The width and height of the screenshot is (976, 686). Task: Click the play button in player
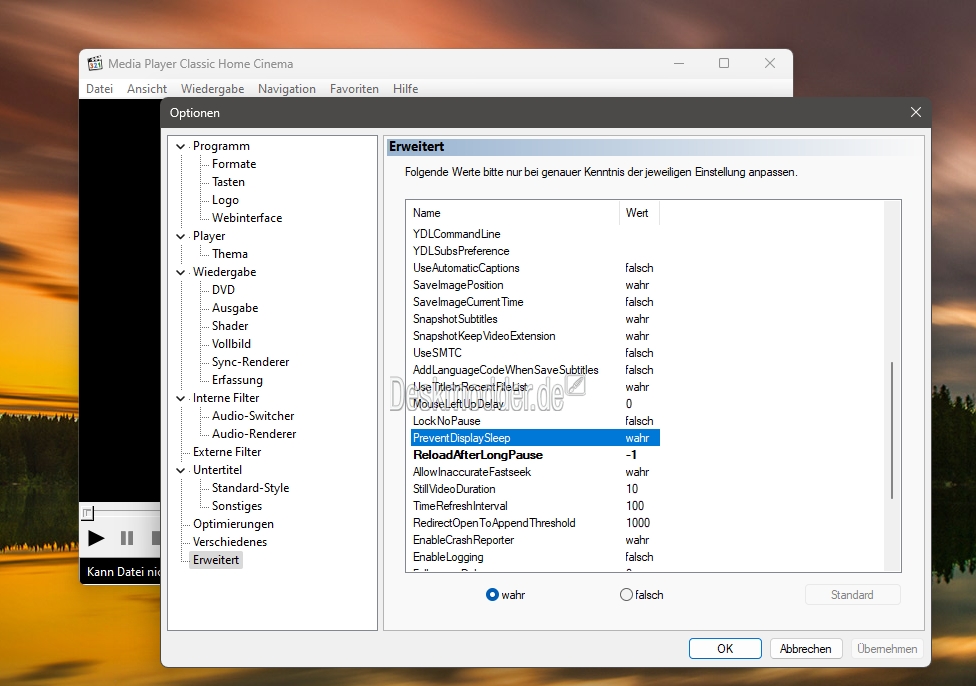coord(96,538)
